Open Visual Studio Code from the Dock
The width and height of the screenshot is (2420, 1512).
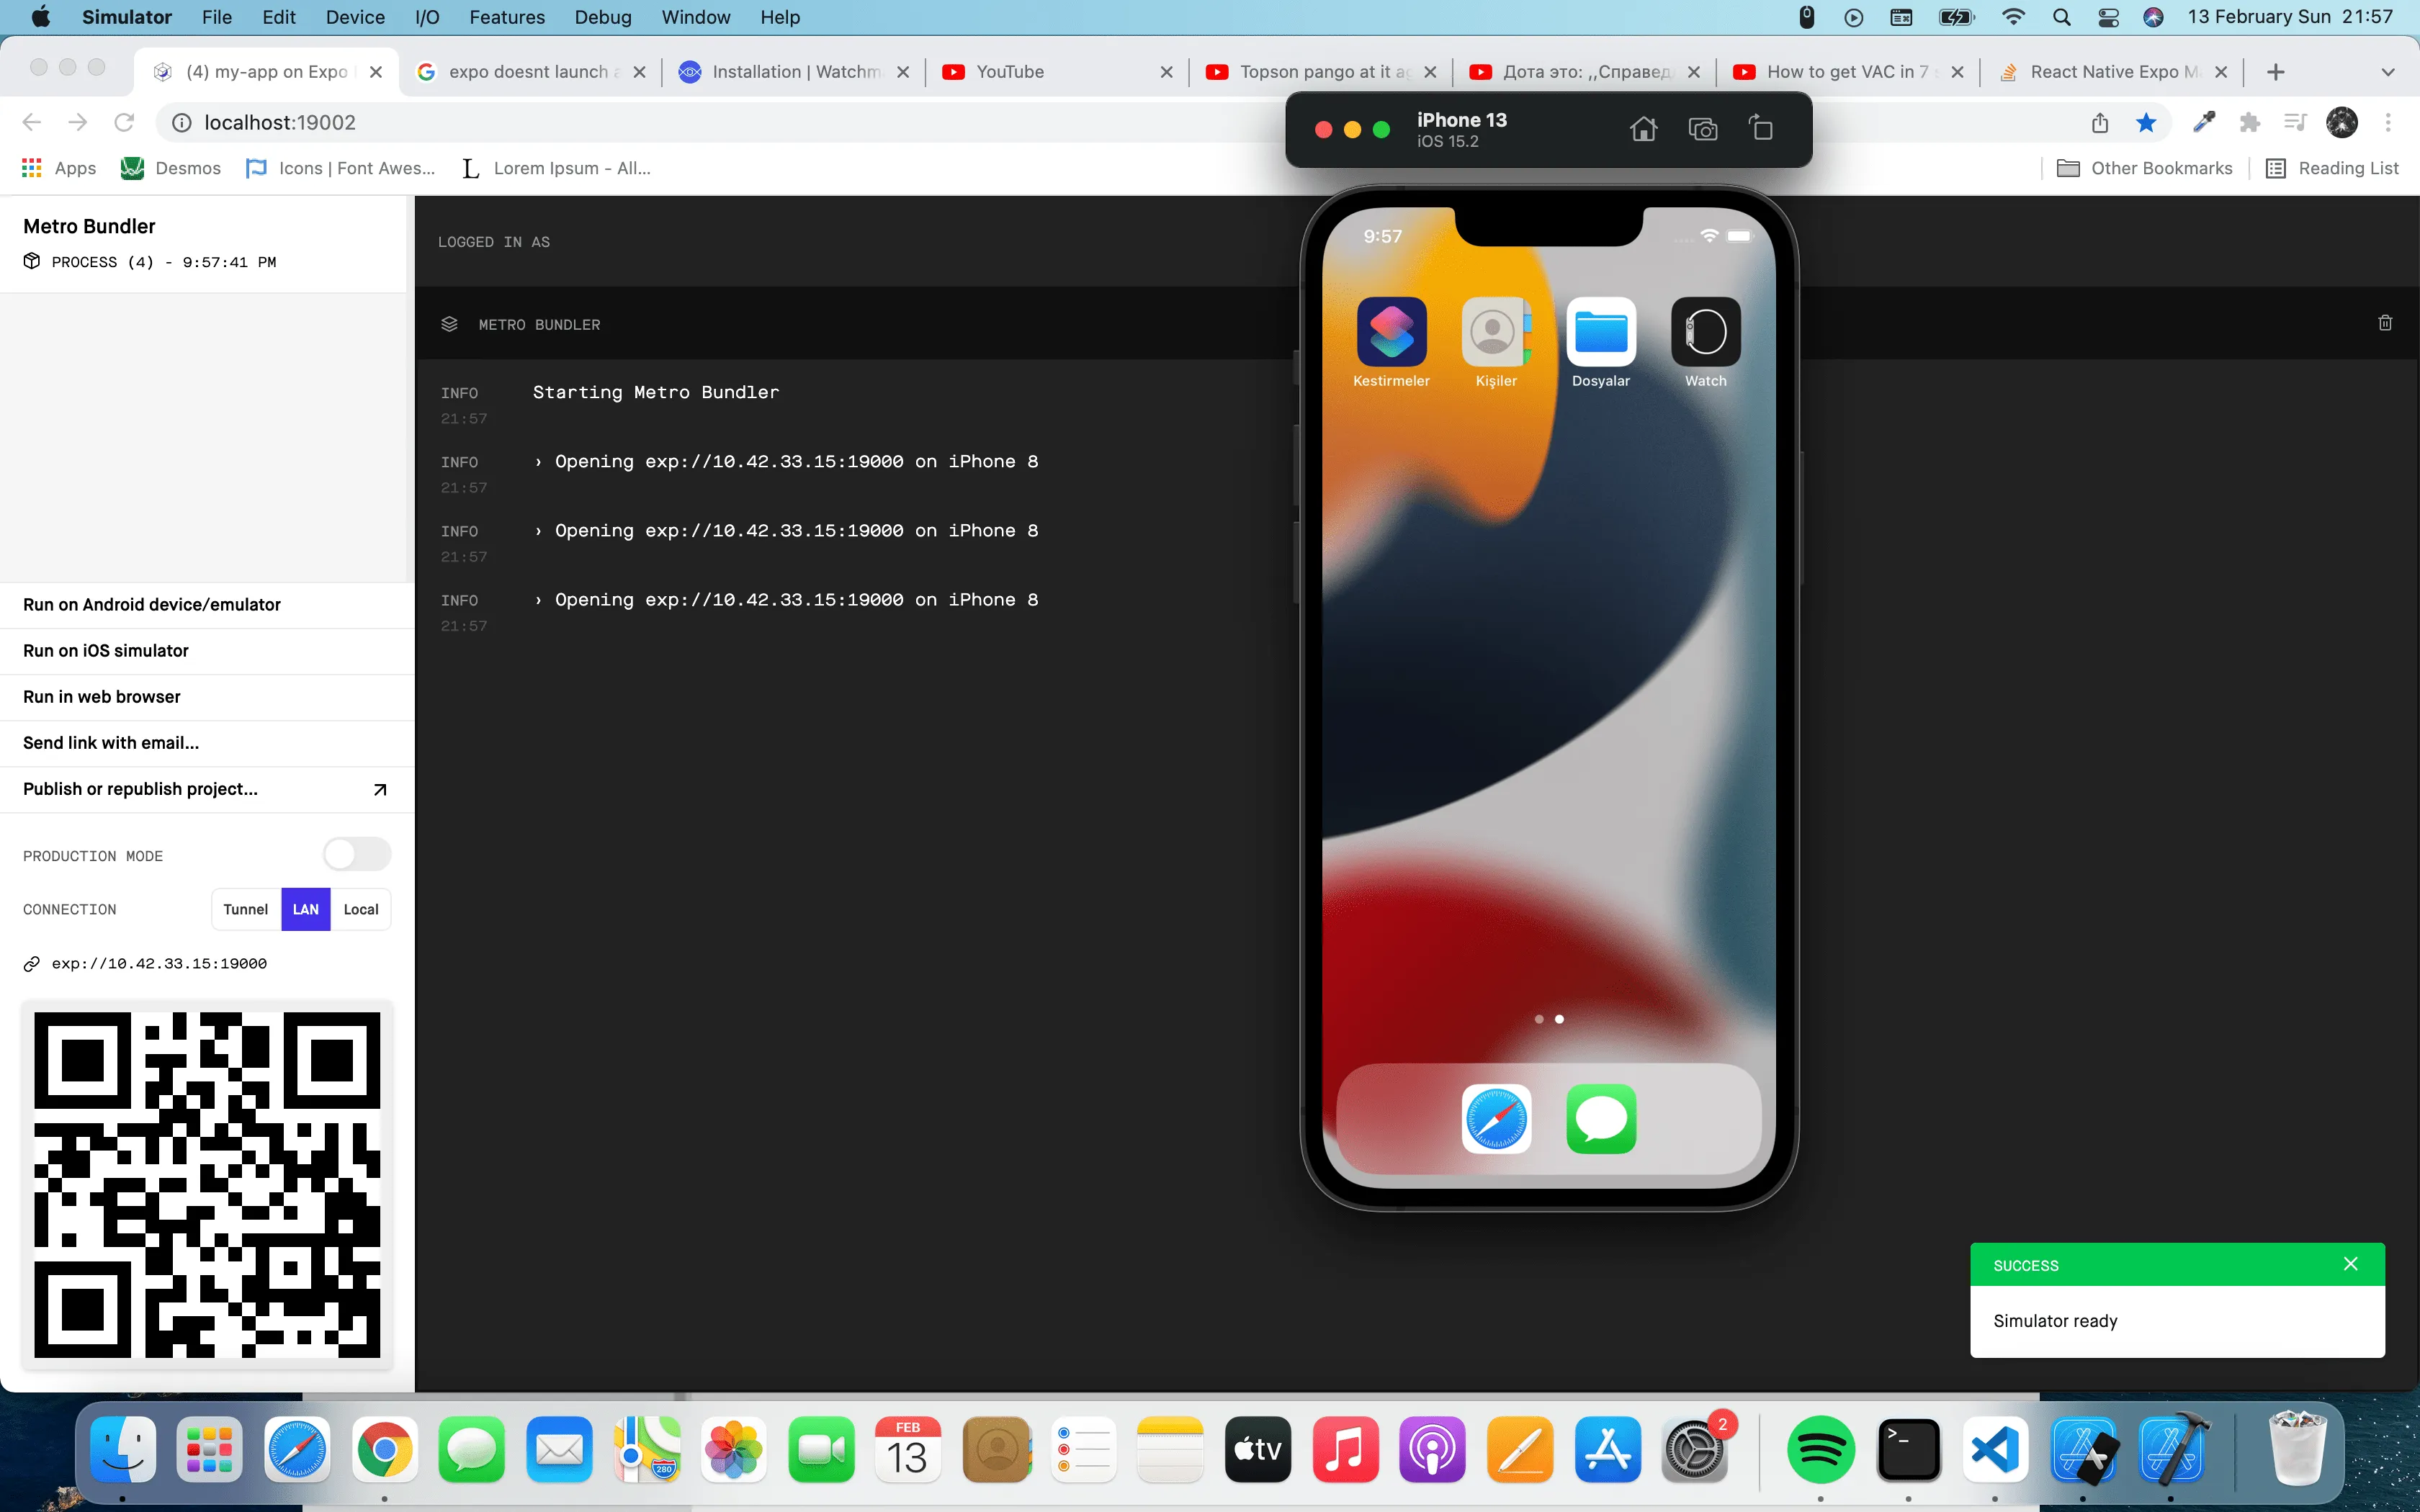1996,1449
